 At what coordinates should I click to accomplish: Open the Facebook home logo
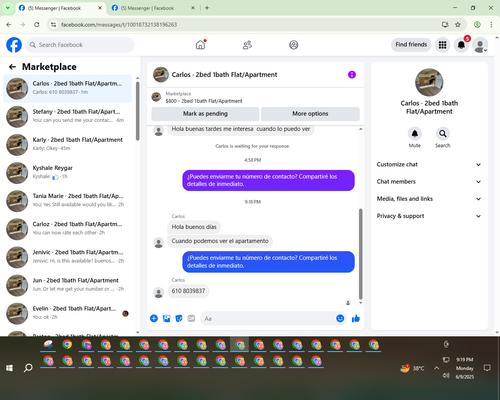point(14,45)
